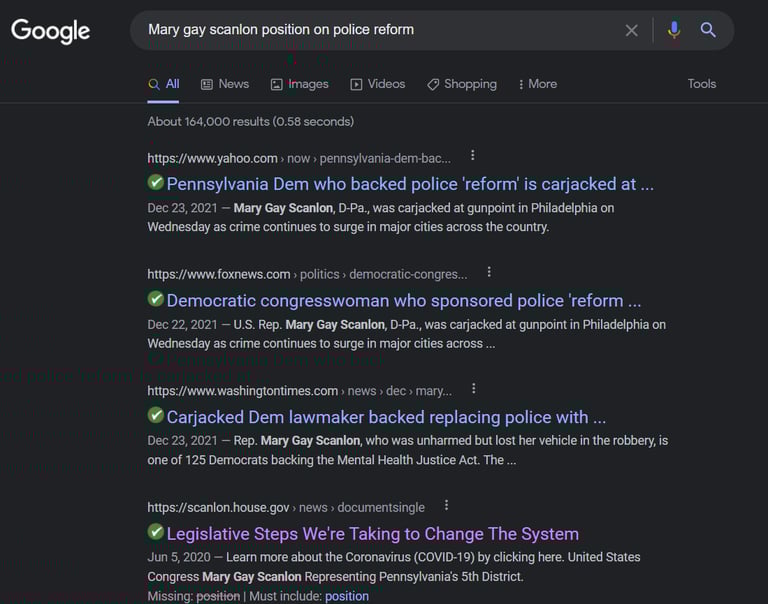Click the scanlon.house.gov result URL
The height and width of the screenshot is (604, 768).
tap(286, 507)
